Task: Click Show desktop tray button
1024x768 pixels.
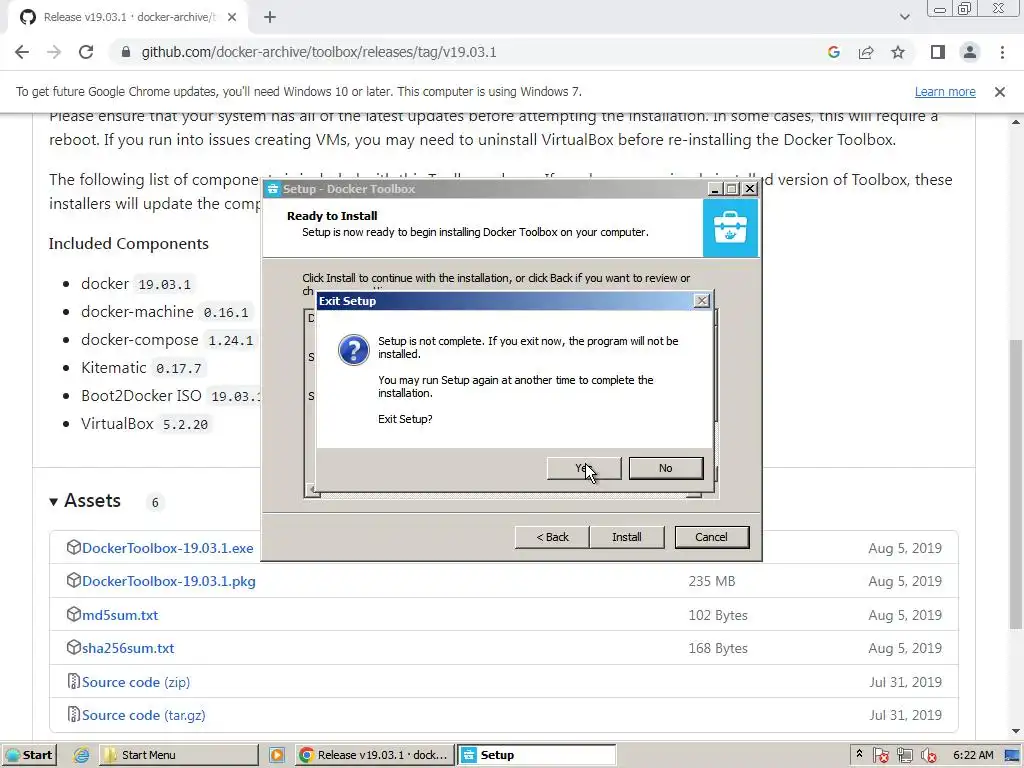Action: (x=1013, y=755)
